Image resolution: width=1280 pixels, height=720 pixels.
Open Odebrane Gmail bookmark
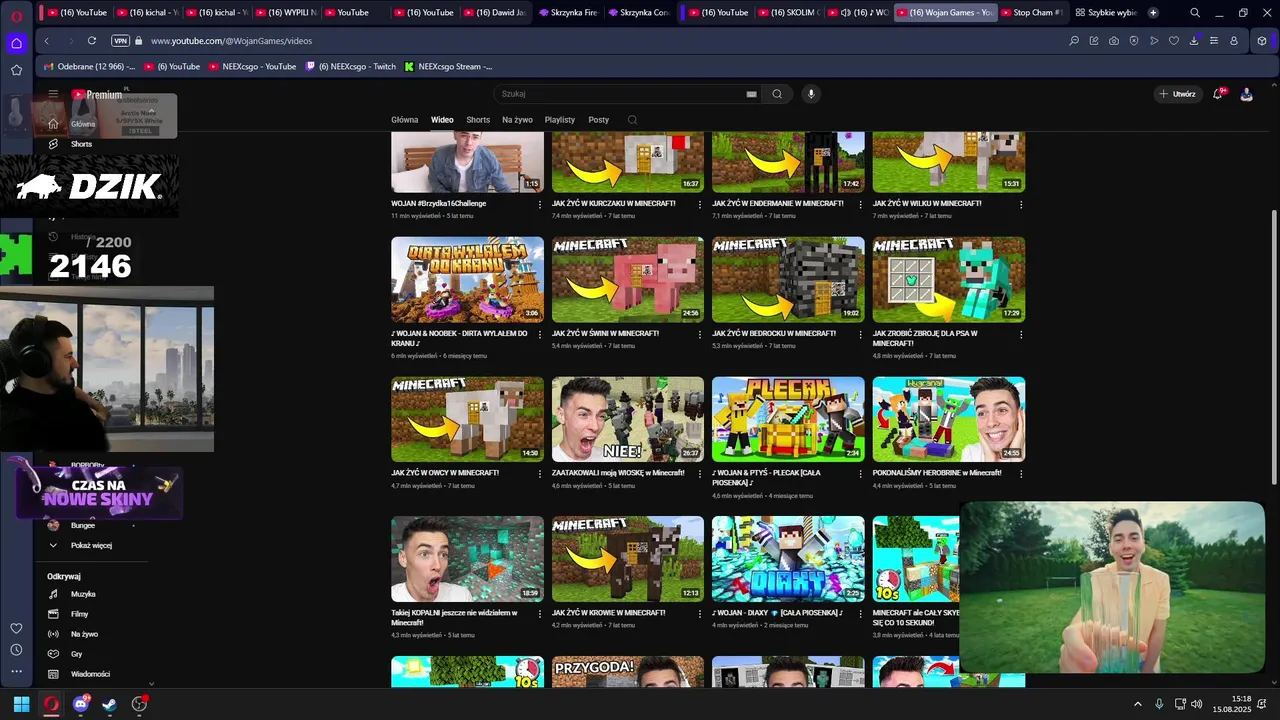89,66
